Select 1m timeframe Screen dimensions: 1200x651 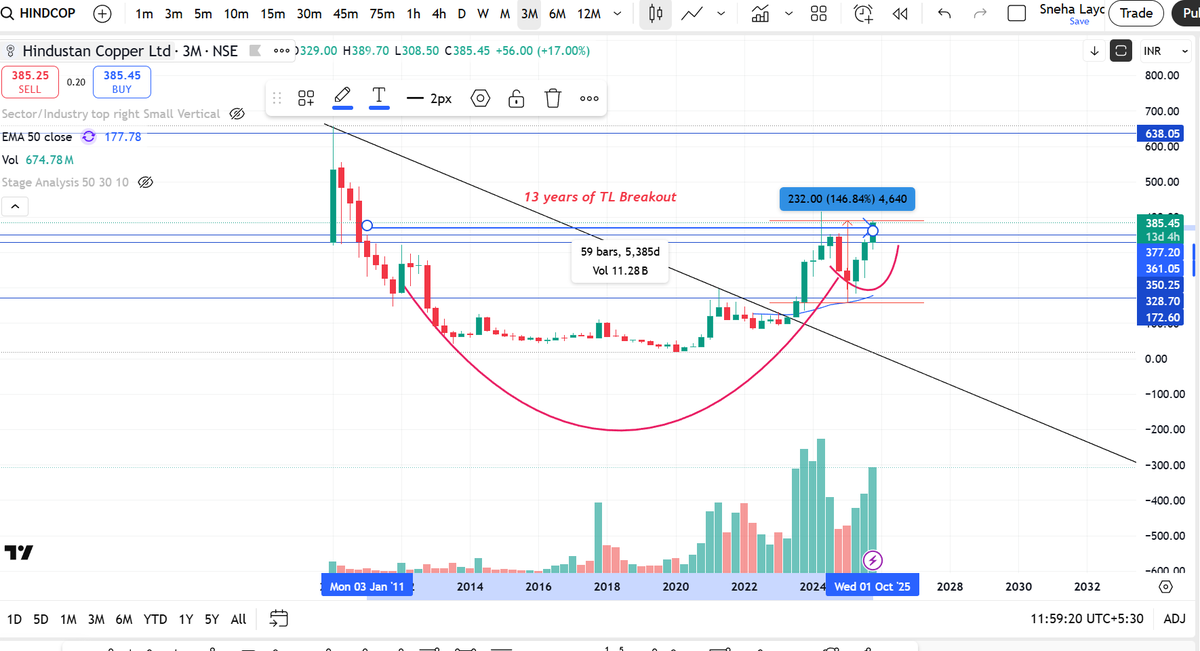144,14
